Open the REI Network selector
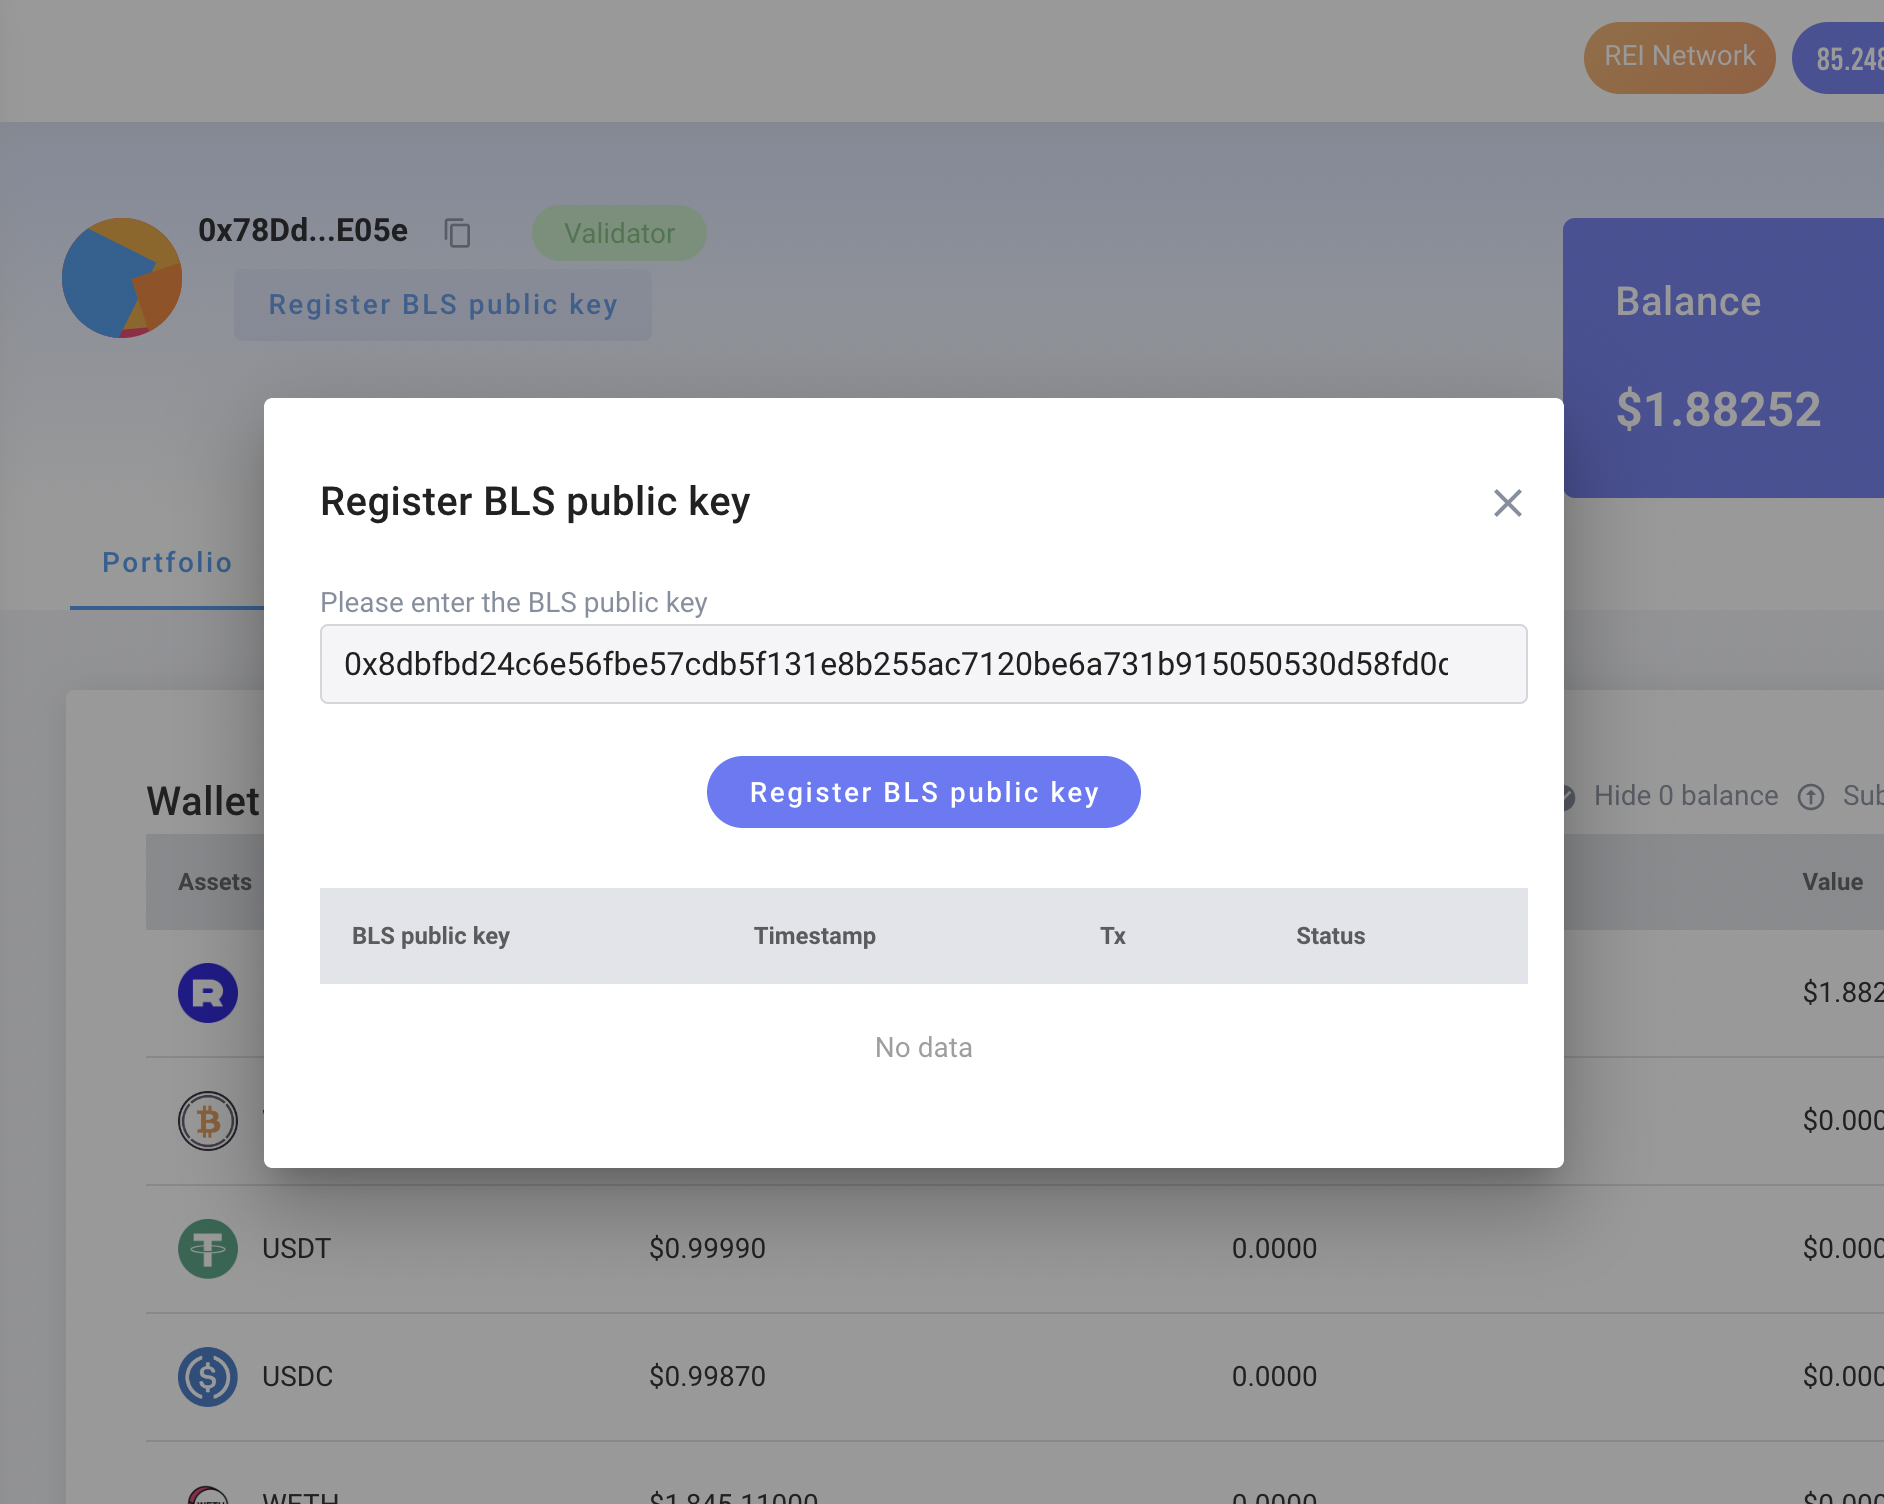The height and width of the screenshot is (1504, 1884). pos(1679,57)
